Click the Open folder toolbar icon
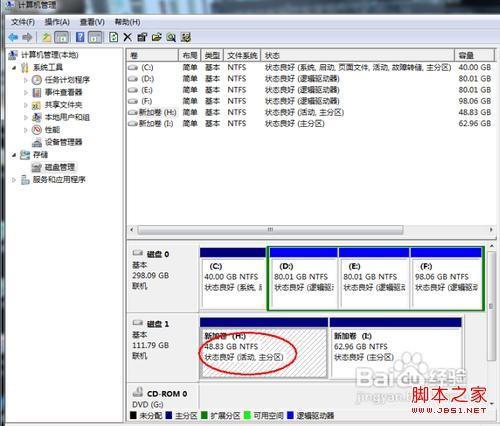 click(157, 37)
